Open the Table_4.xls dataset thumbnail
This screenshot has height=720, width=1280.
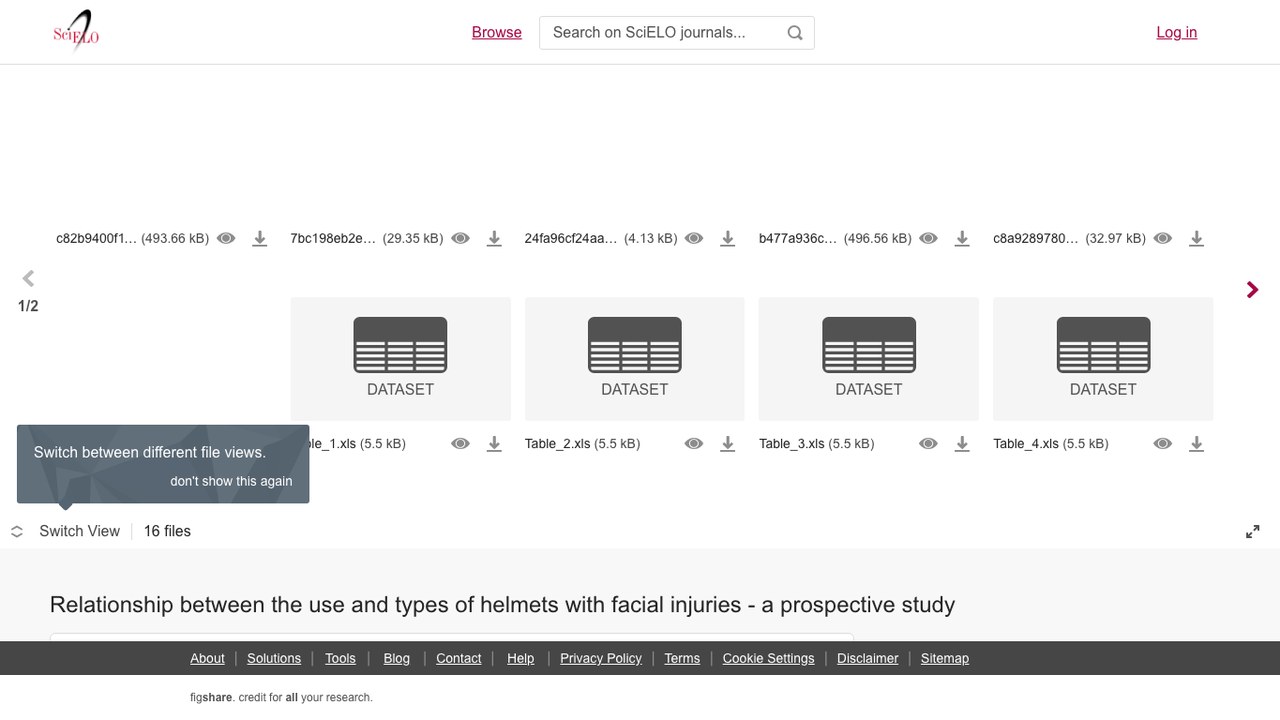pos(1103,359)
